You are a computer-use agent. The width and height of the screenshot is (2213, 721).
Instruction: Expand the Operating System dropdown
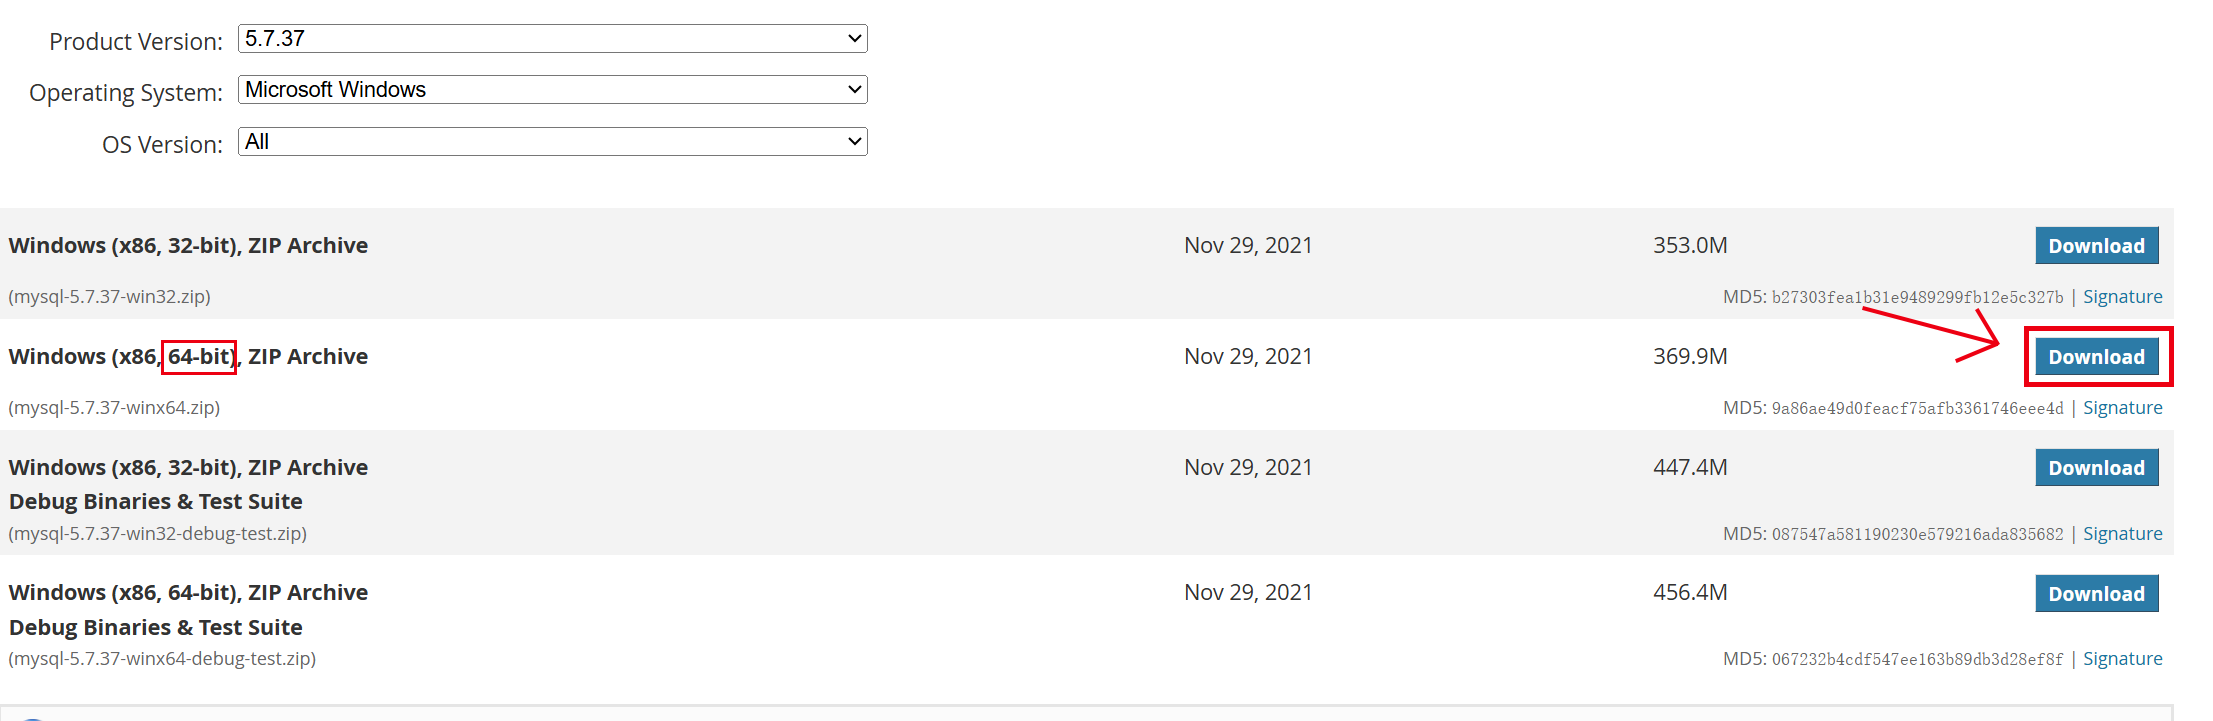tap(552, 90)
